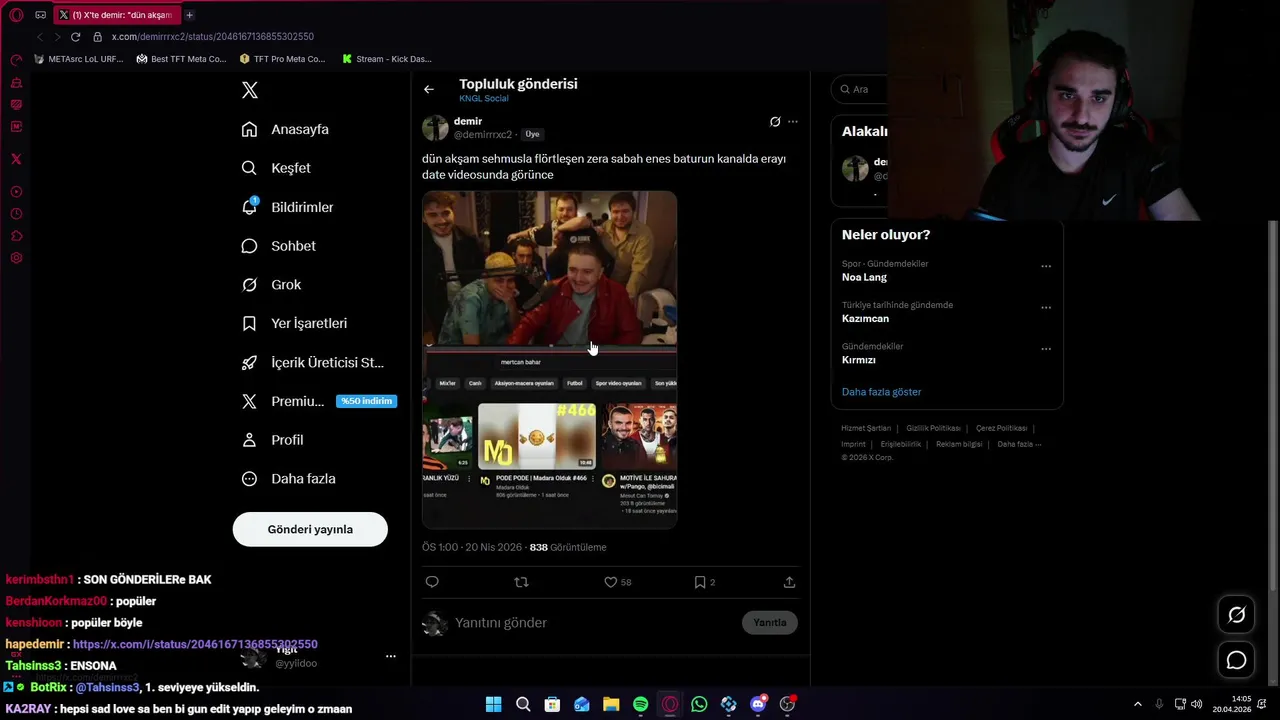
Task: Open İçerik Üreticisi Stüdyosu
Action: 313,362
